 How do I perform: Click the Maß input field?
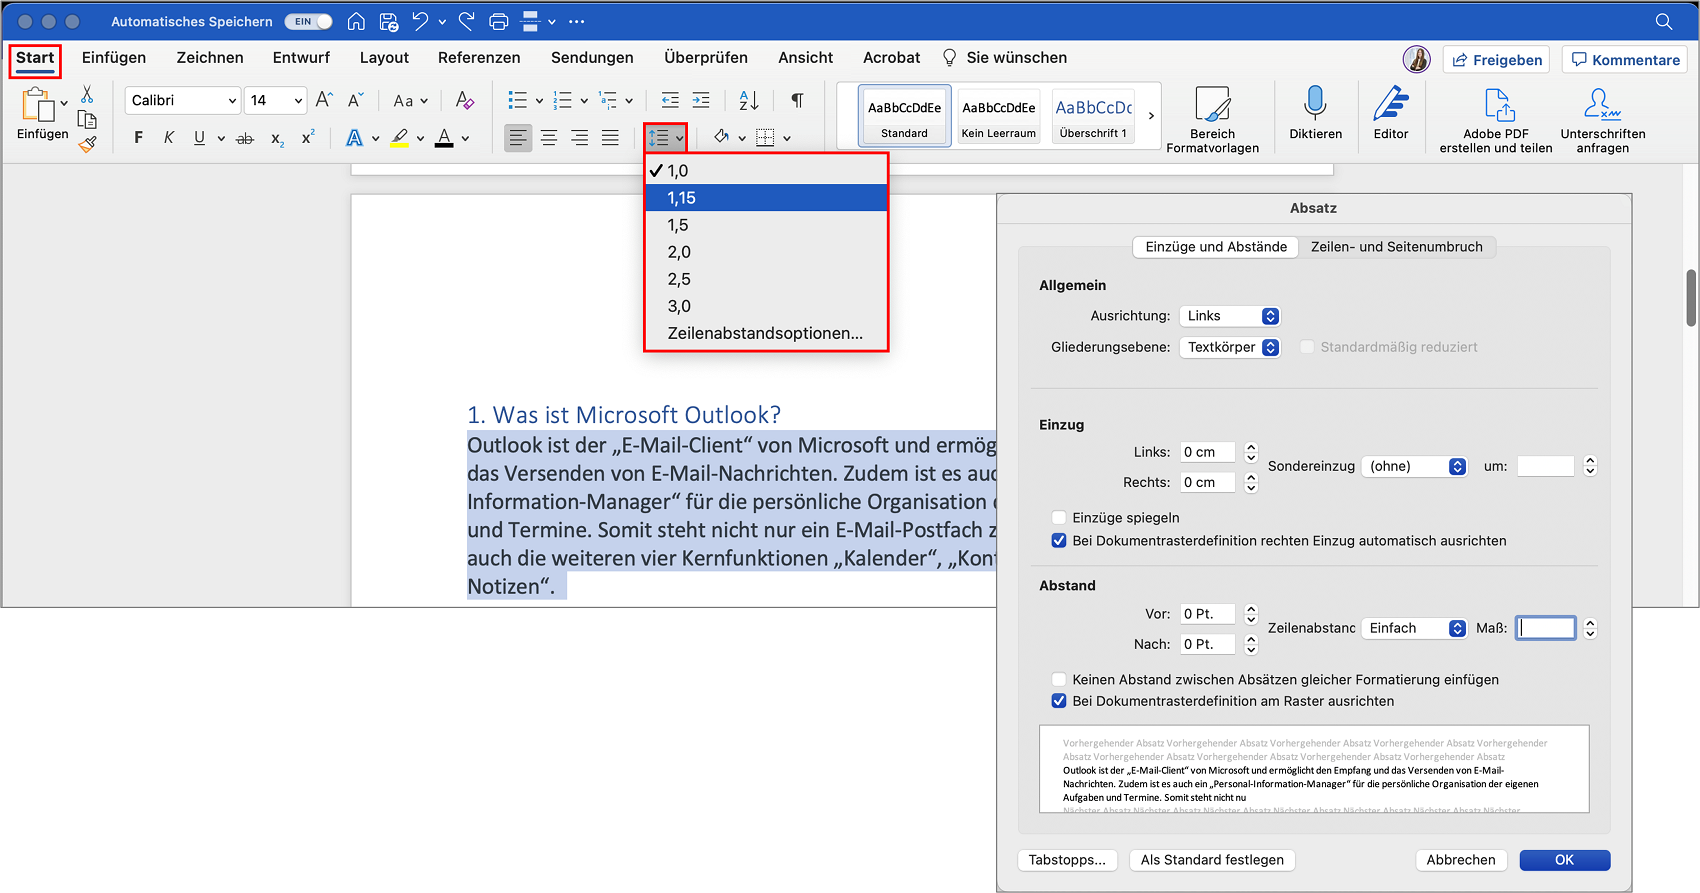coord(1546,628)
